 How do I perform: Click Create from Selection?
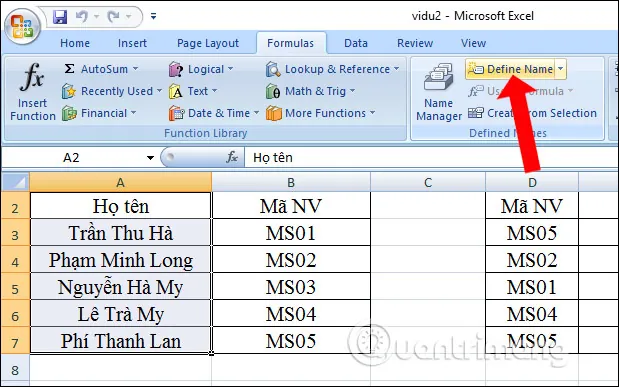532,113
